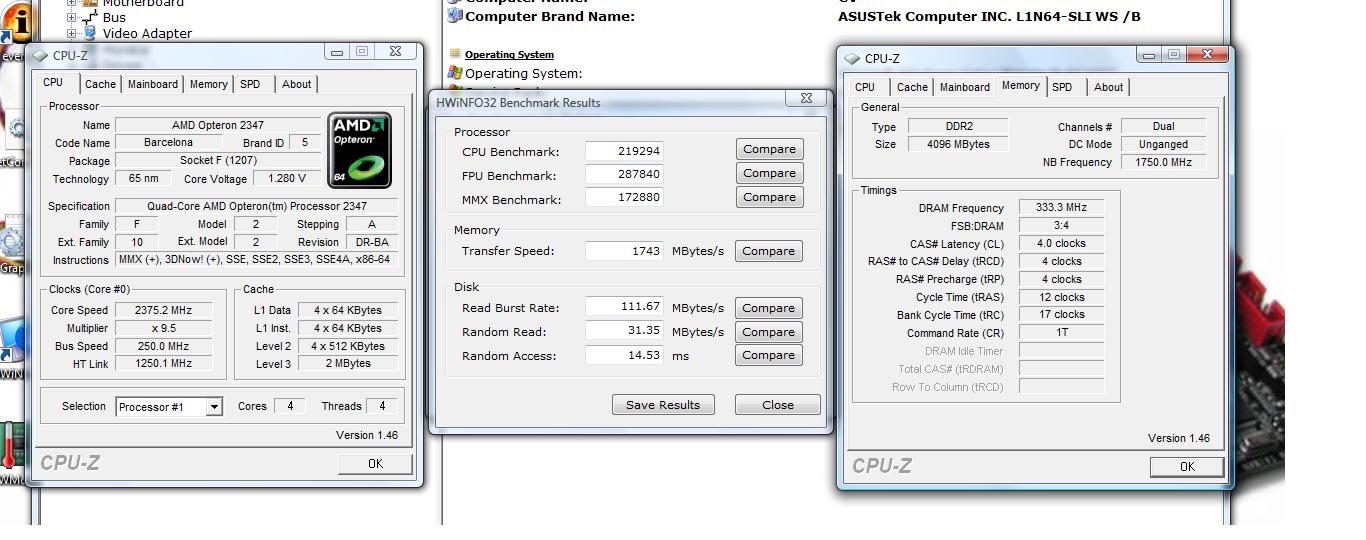Open the About tab in right CPU-Z
This screenshot has width=1366, height=540.
(x=1108, y=87)
